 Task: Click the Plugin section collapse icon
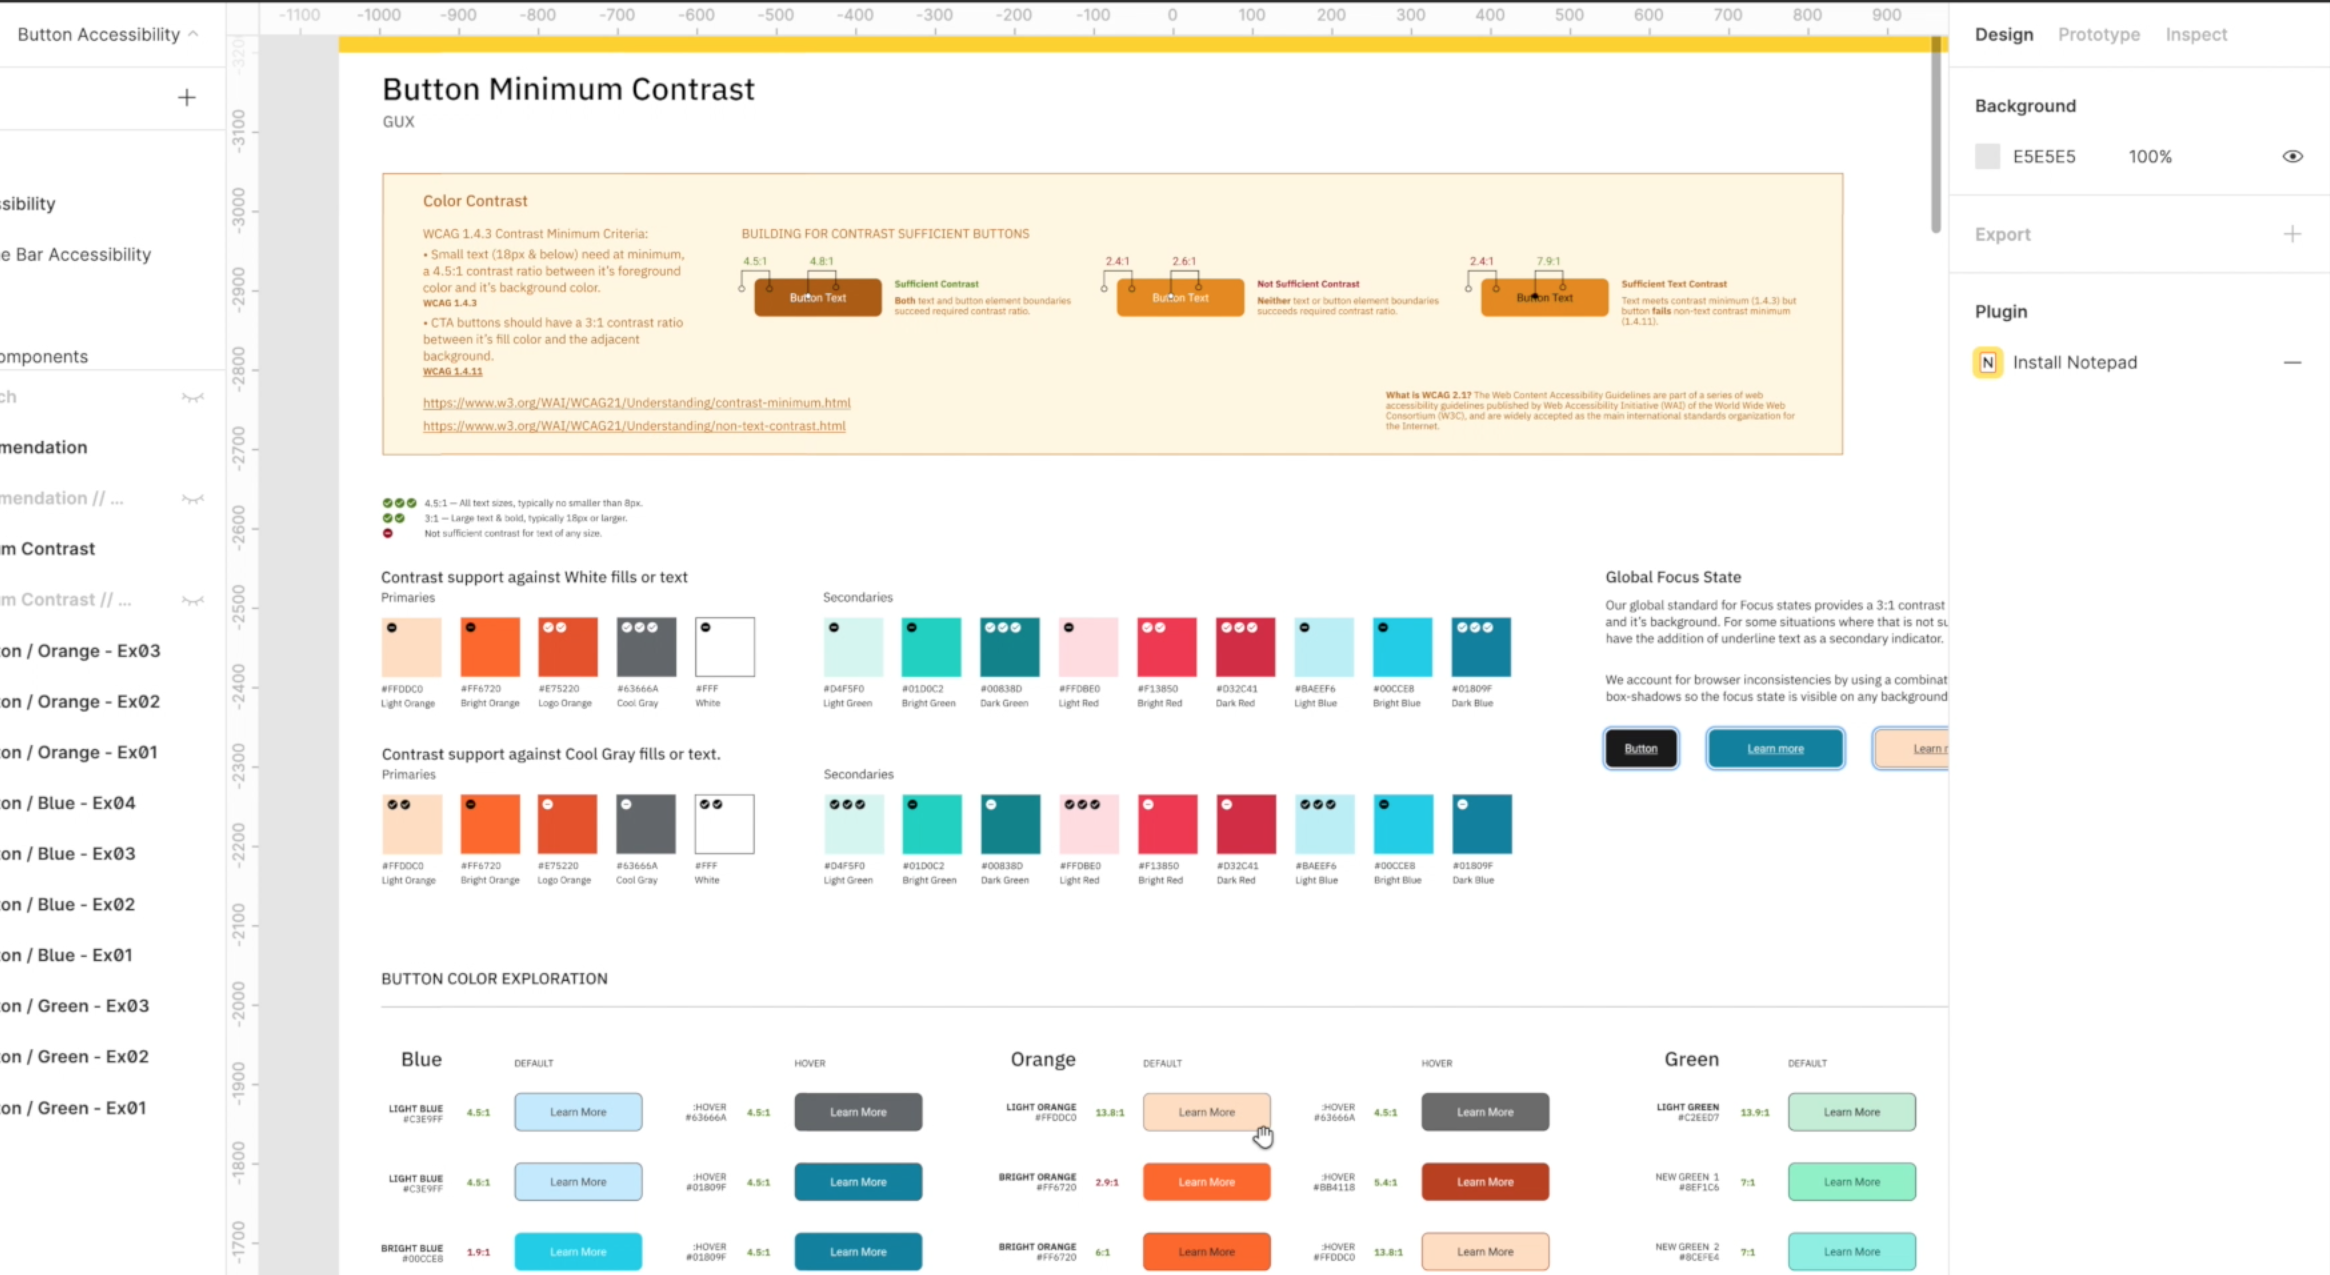pyautogui.click(x=2291, y=363)
